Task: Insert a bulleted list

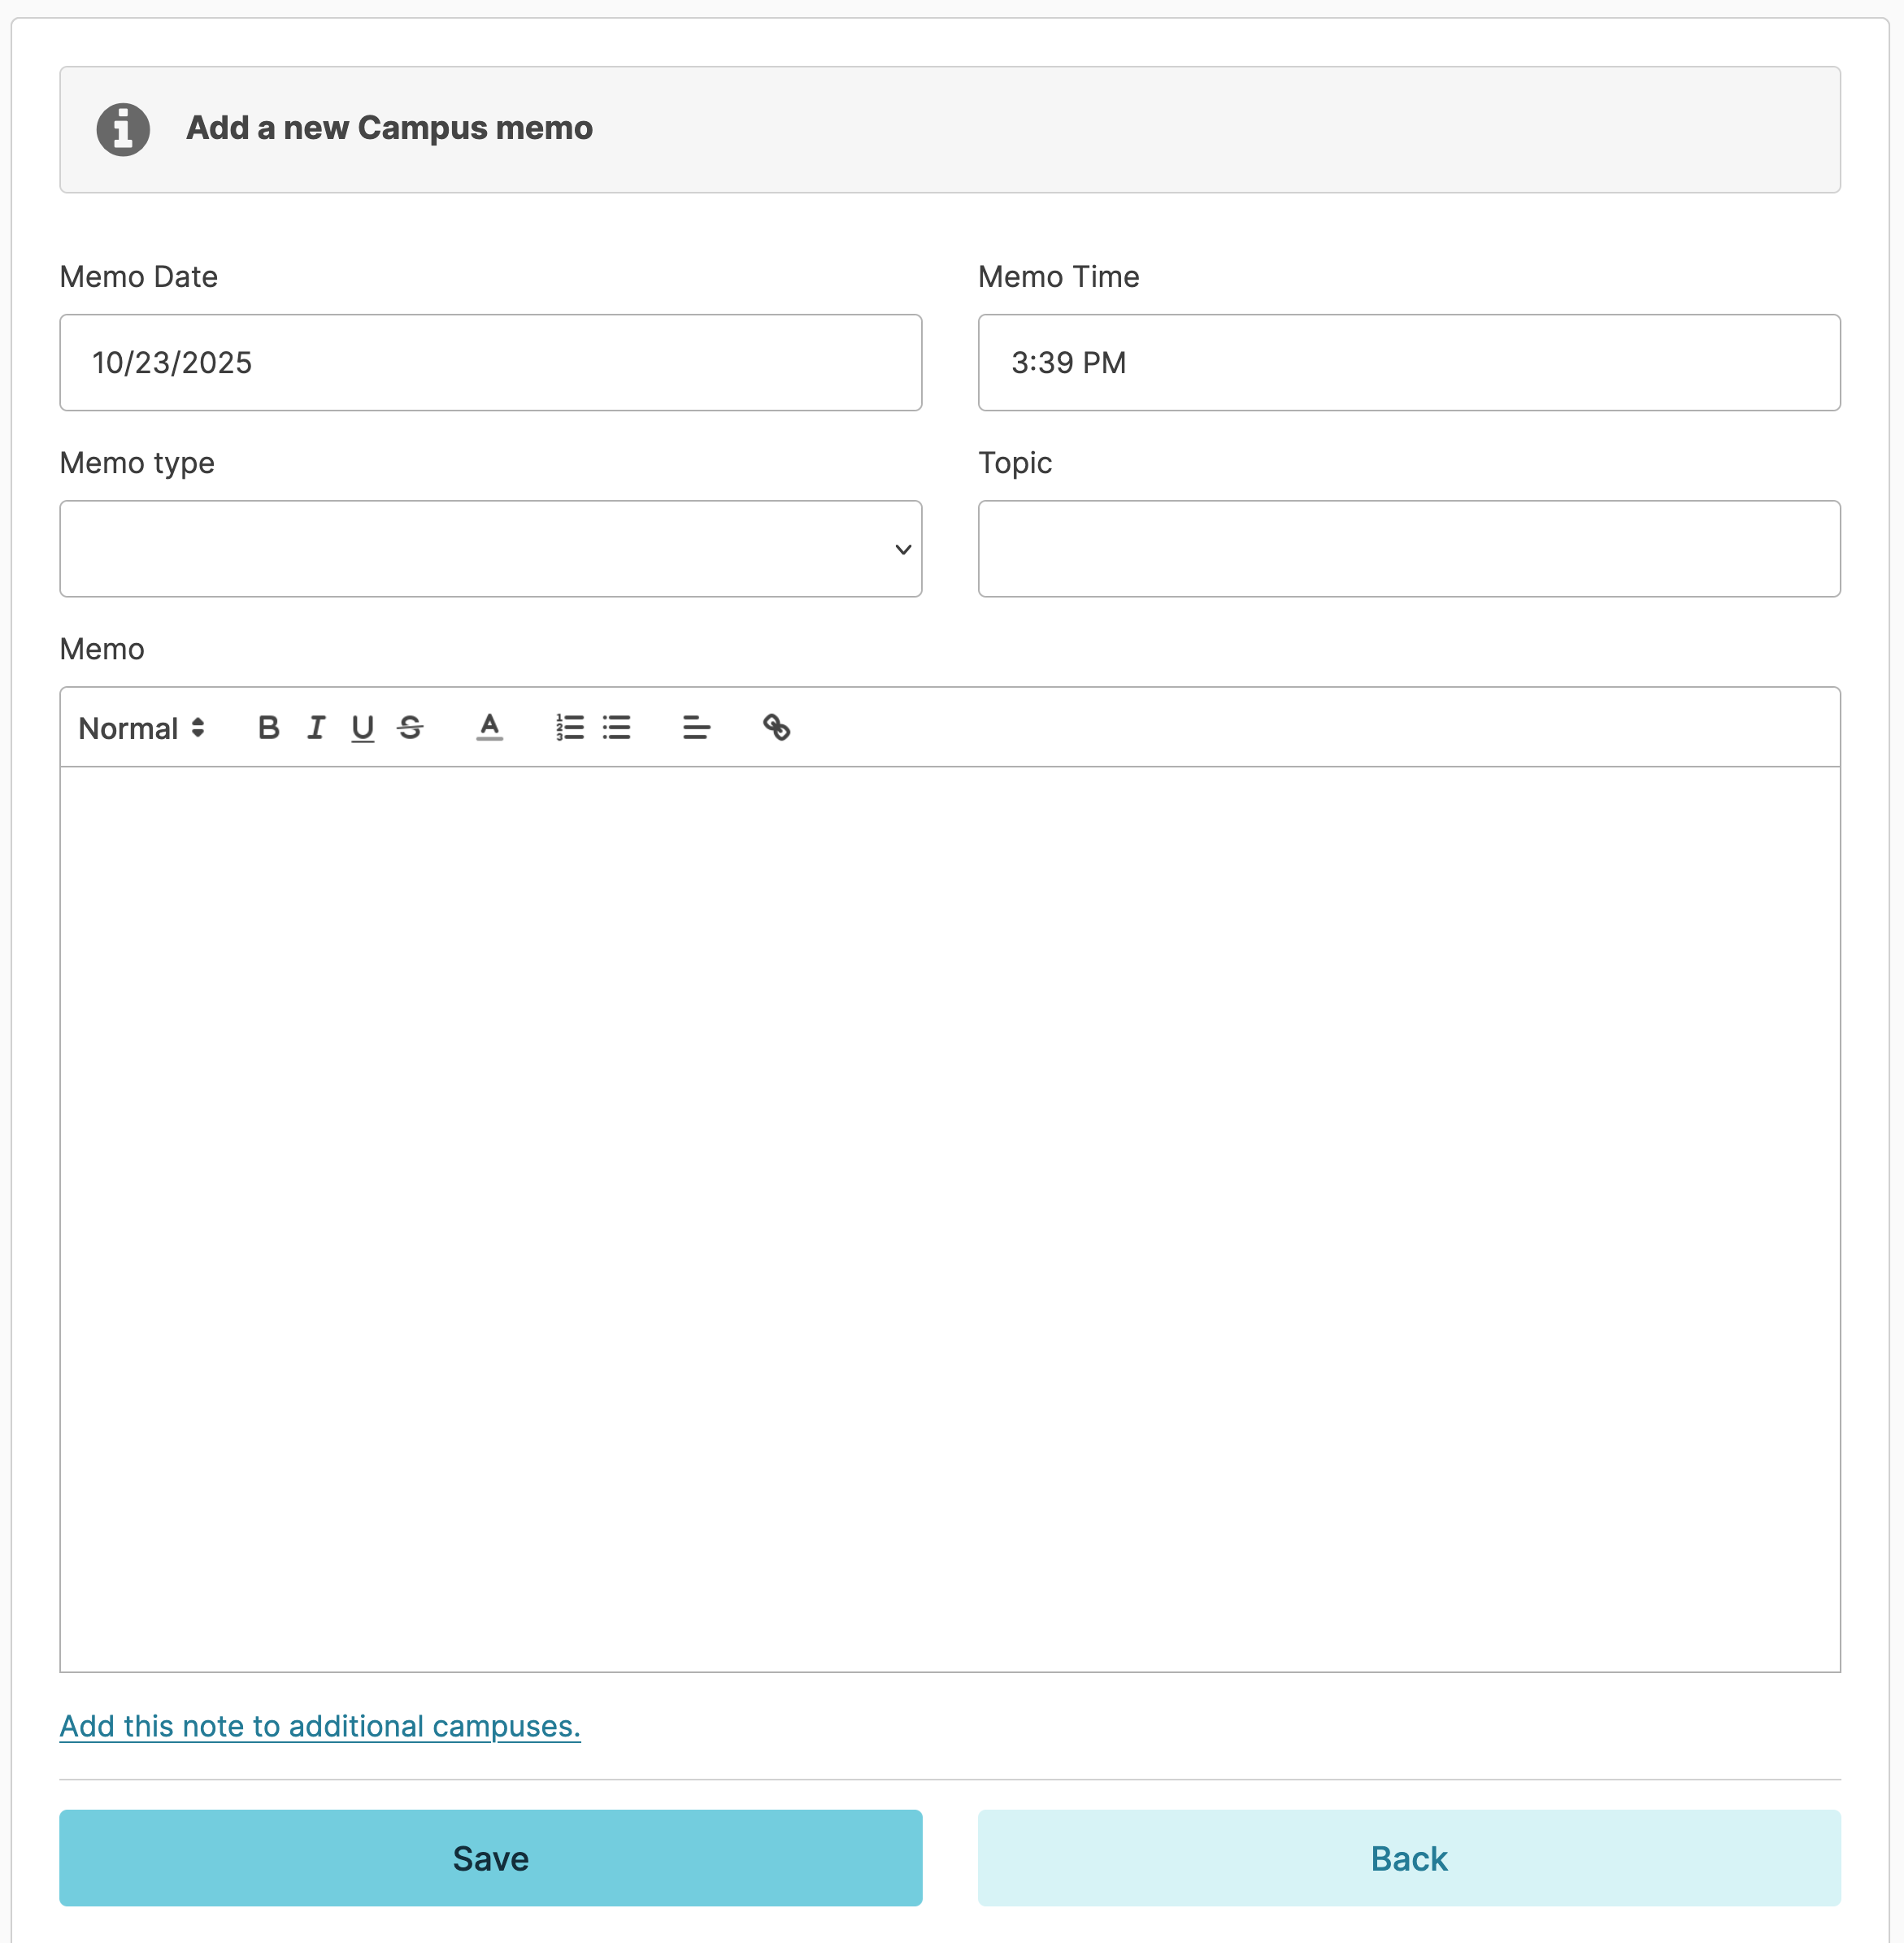Action: tap(617, 727)
